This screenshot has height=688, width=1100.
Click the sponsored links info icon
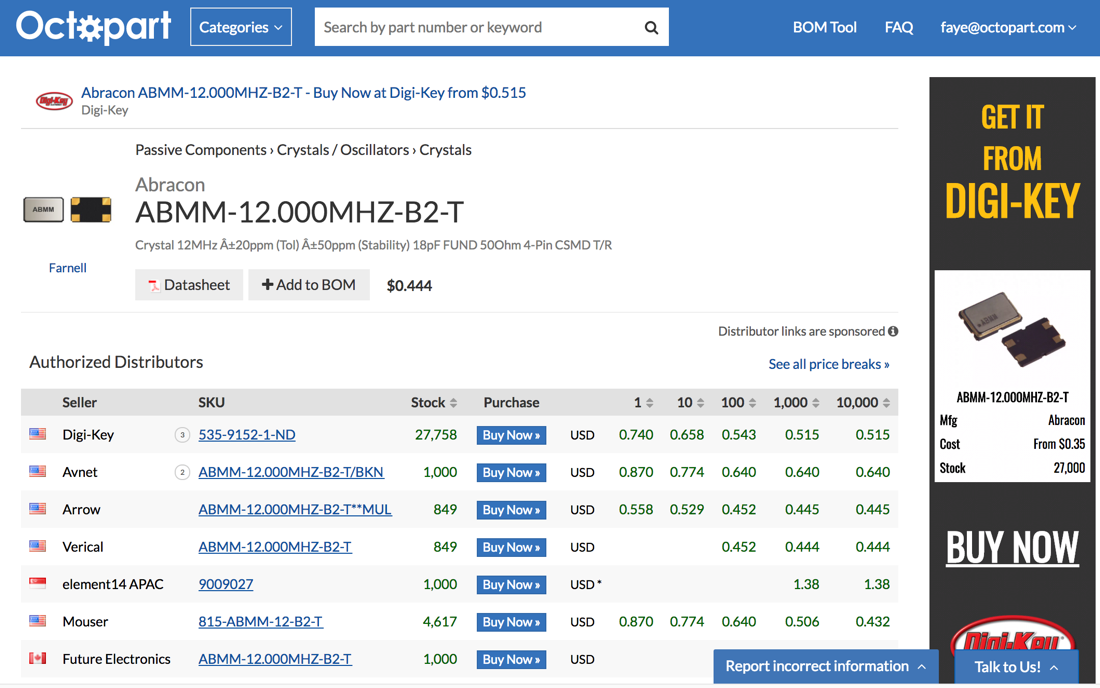point(893,331)
